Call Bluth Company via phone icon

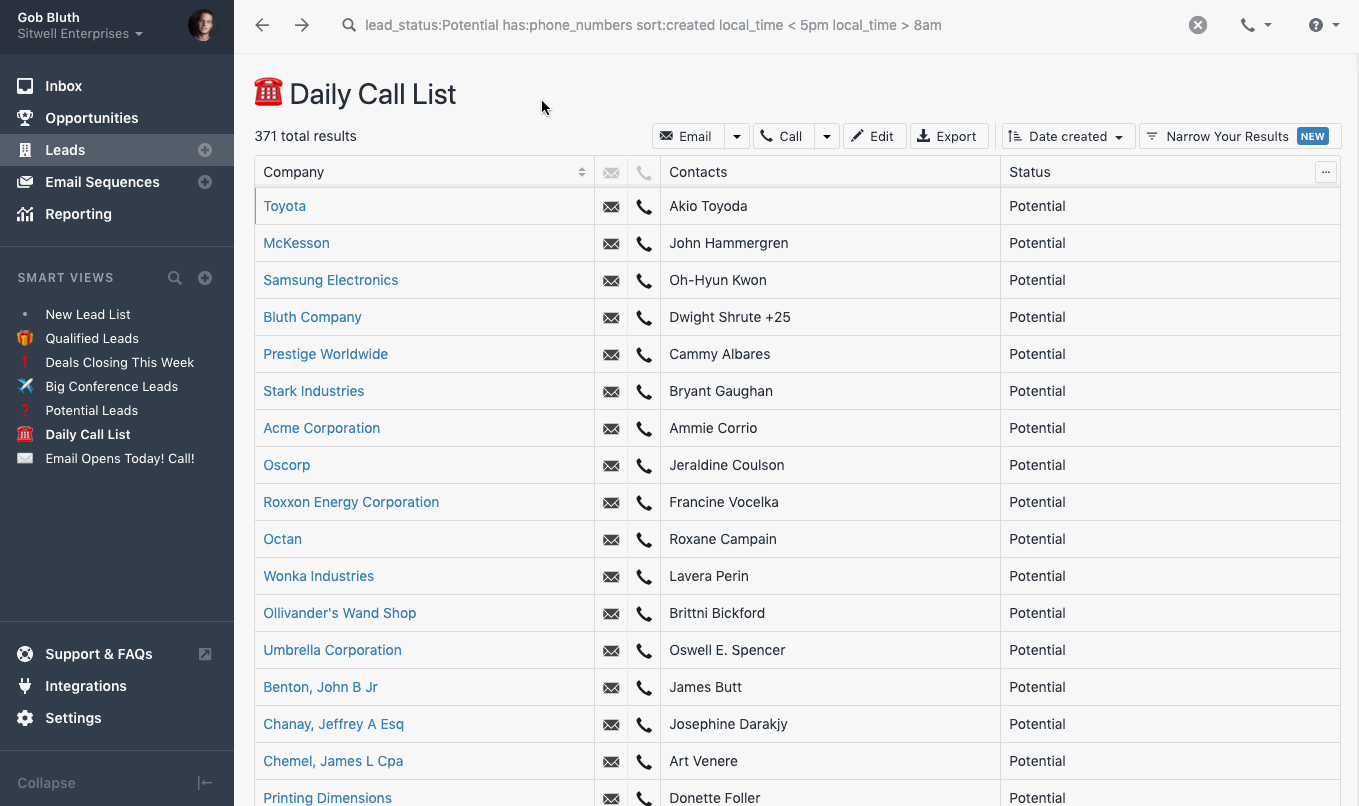click(644, 318)
